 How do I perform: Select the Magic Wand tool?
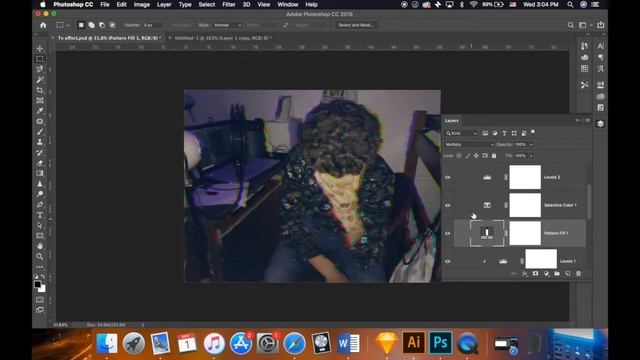[40, 80]
